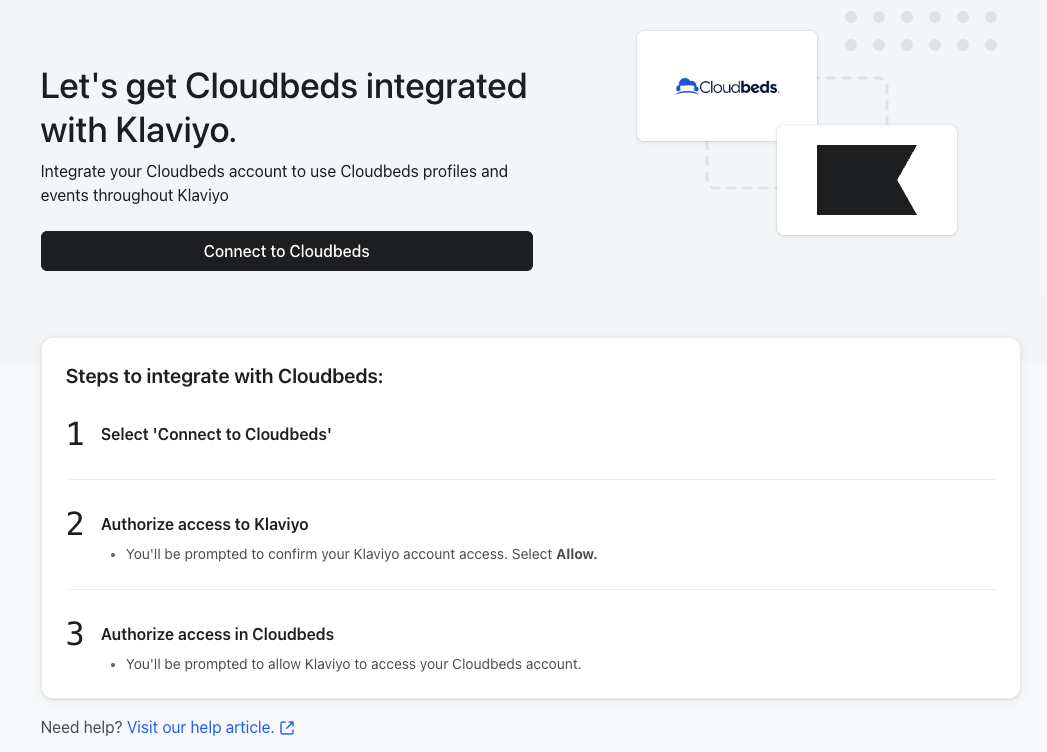Screen dimensions: 1047x752
Task: Click the blue cloud icon in Cloudbeds logo
Action: pyautogui.click(x=687, y=87)
